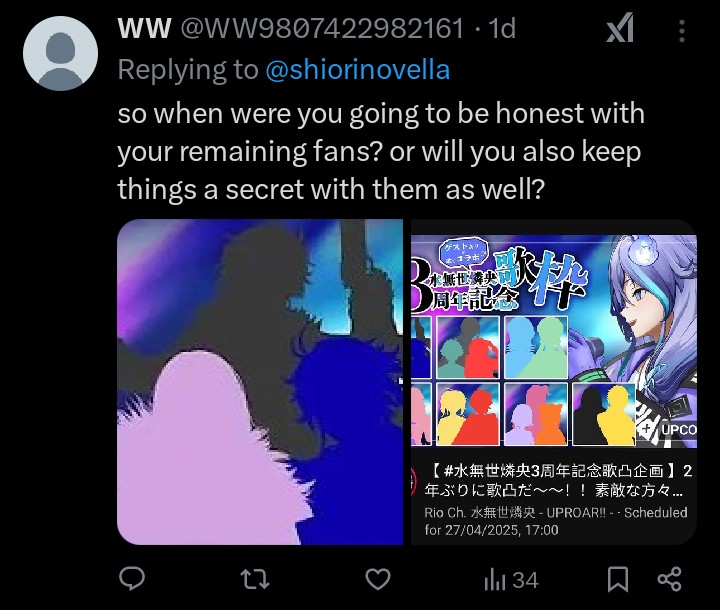The image size is (720, 610).
Task: Open the 1d timestamp link
Action: (x=501, y=28)
